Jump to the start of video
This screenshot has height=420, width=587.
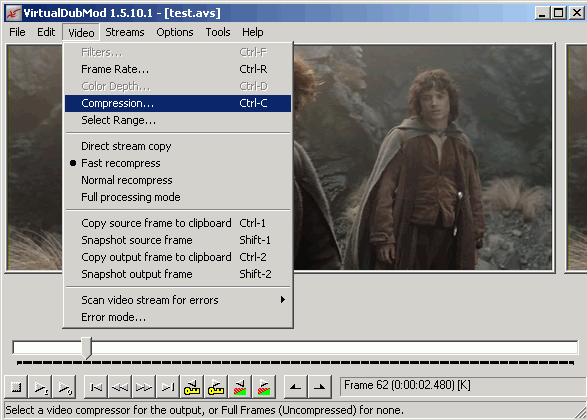(96, 387)
